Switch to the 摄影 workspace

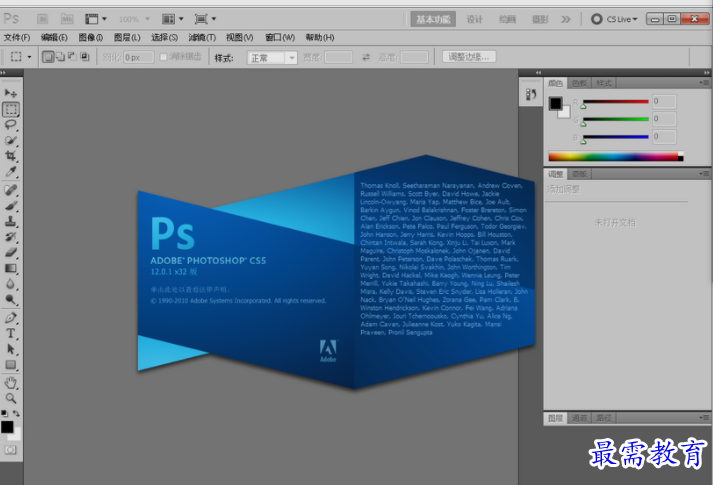pyautogui.click(x=540, y=19)
